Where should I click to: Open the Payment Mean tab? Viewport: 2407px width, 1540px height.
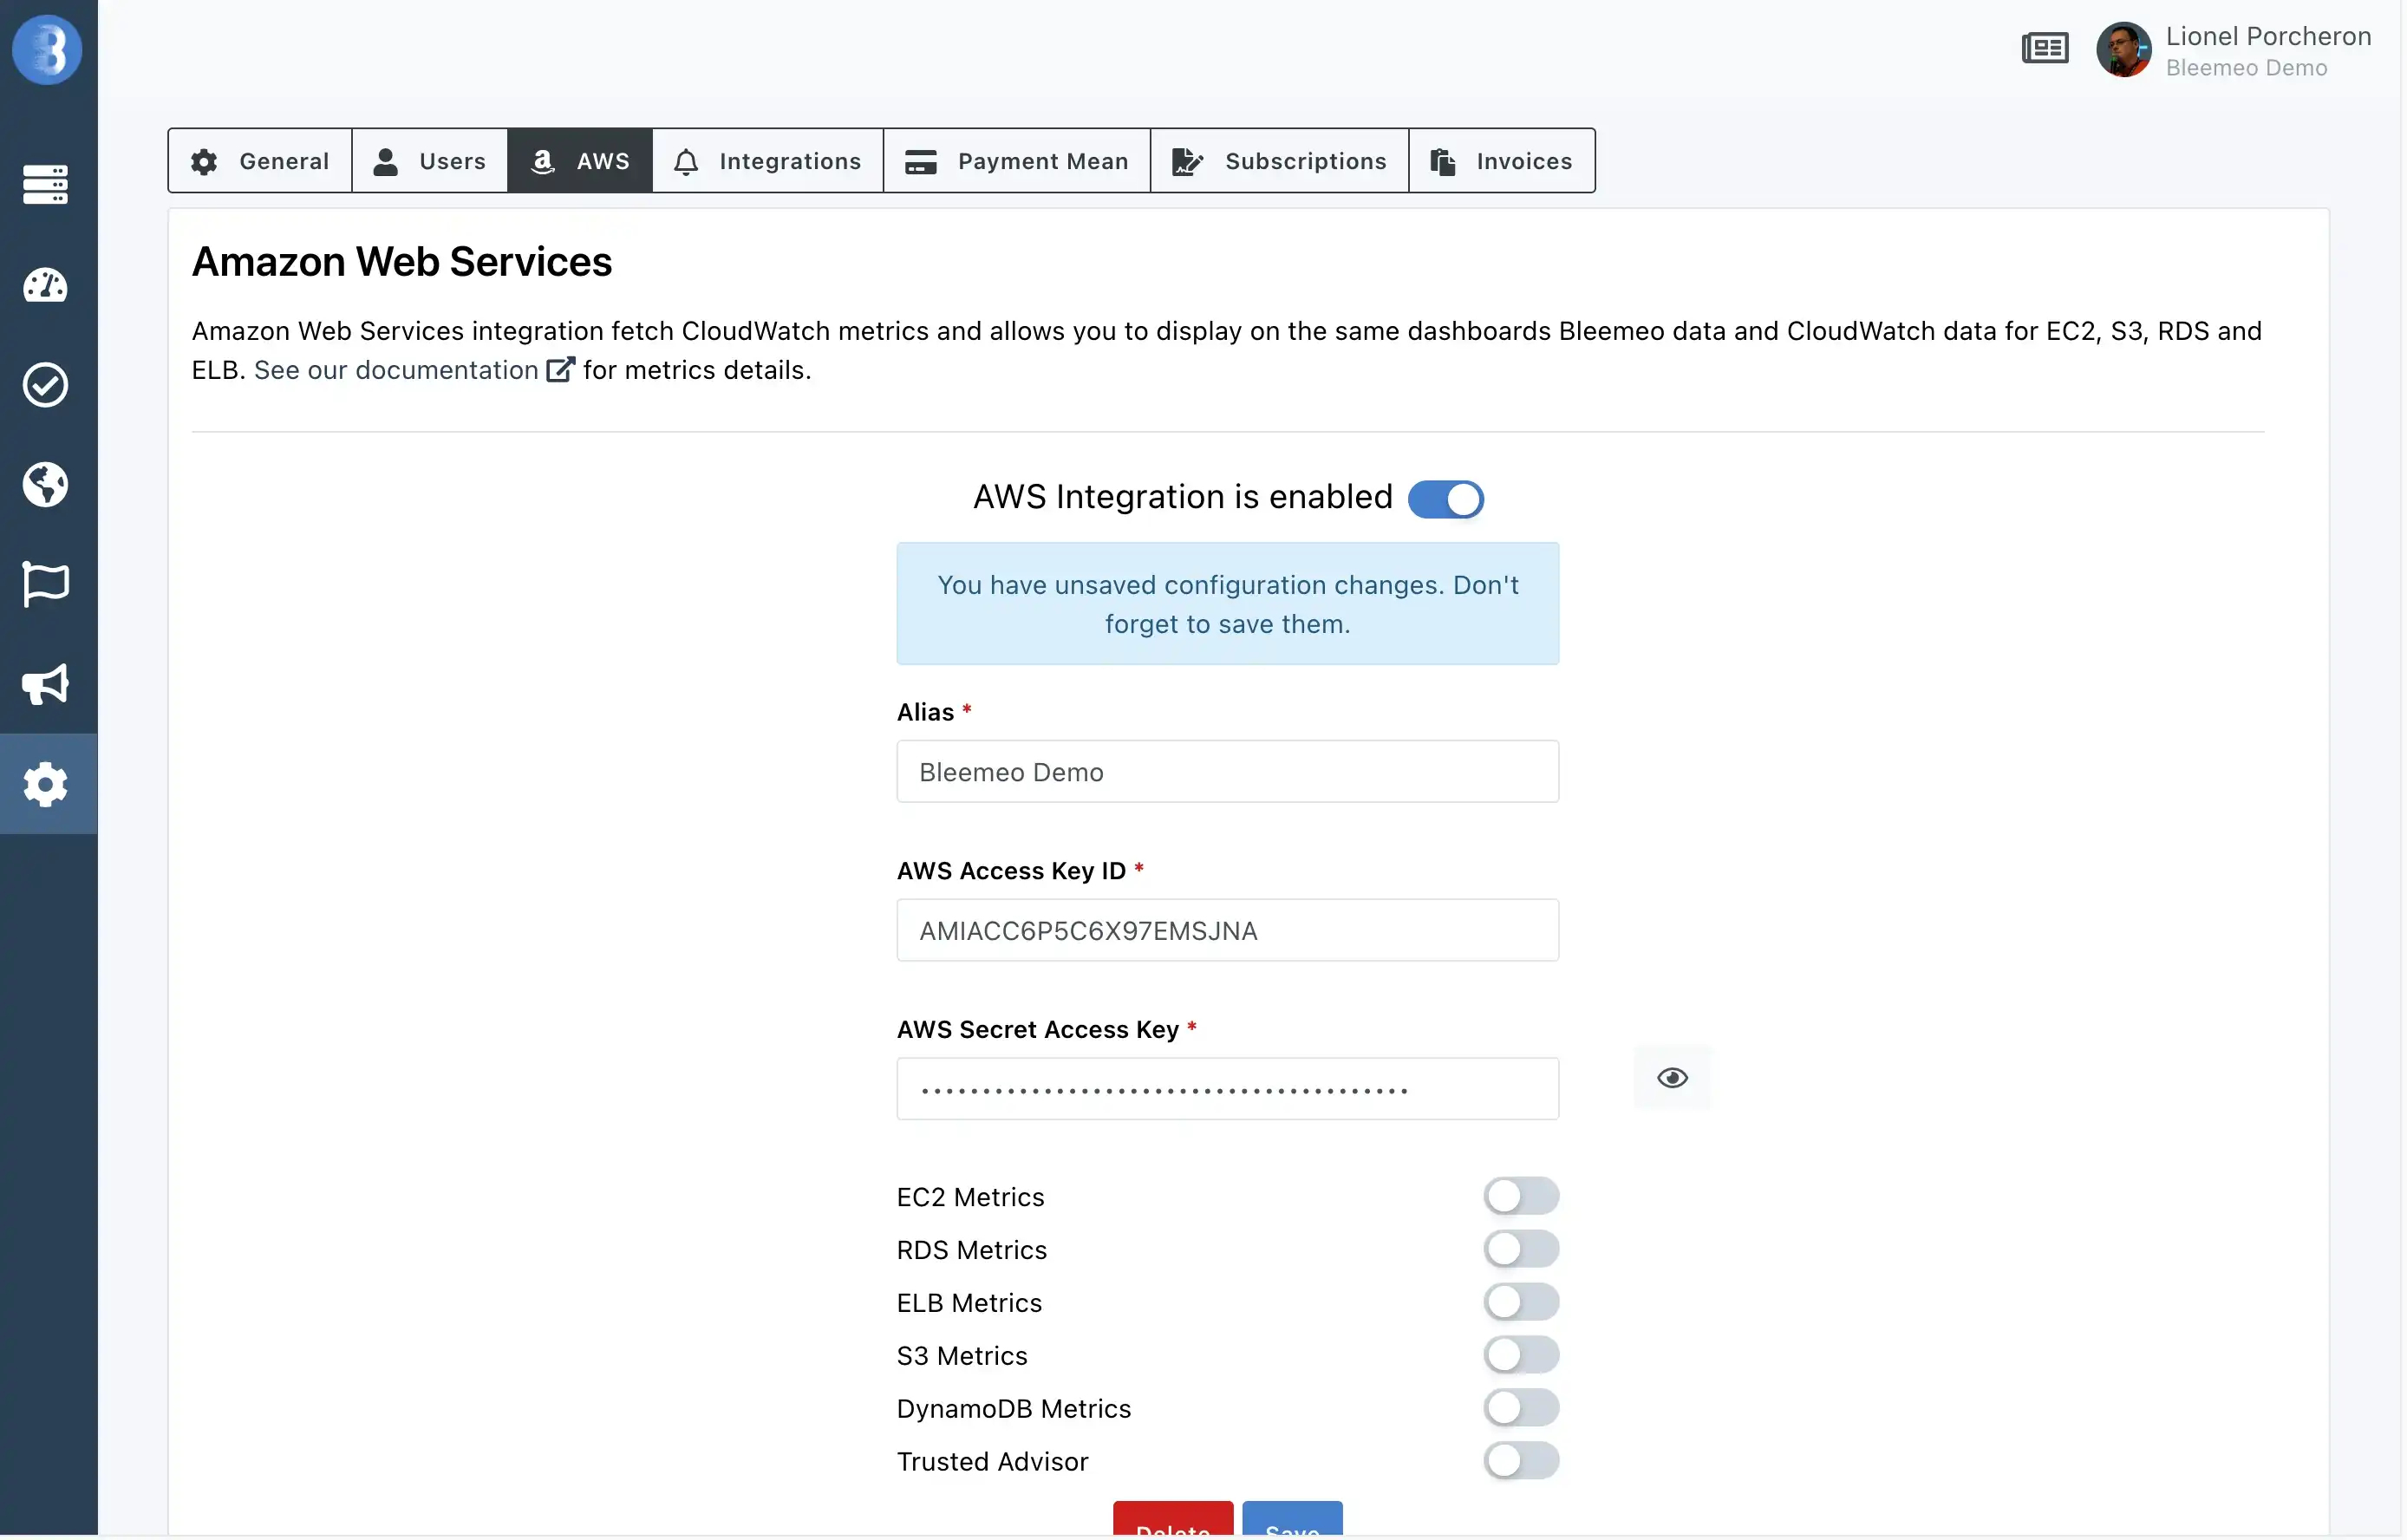pos(1017,161)
